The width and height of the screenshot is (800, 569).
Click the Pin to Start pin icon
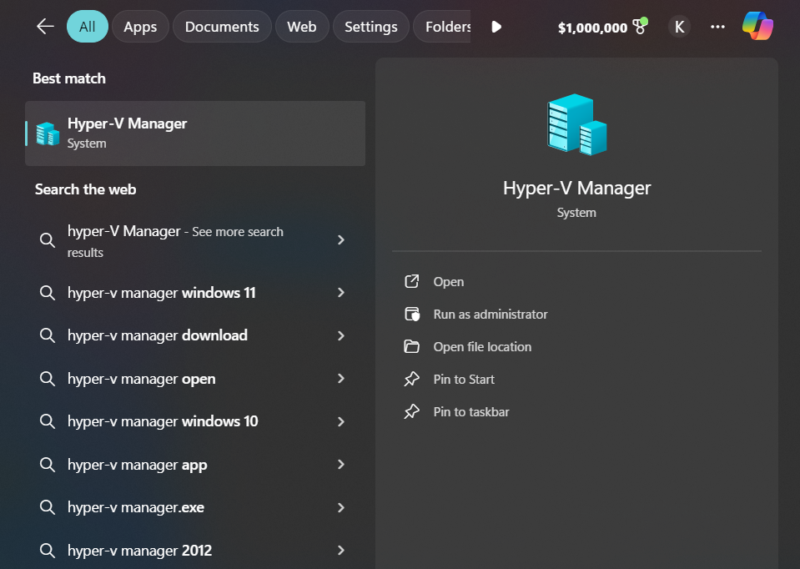[x=412, y=379]
